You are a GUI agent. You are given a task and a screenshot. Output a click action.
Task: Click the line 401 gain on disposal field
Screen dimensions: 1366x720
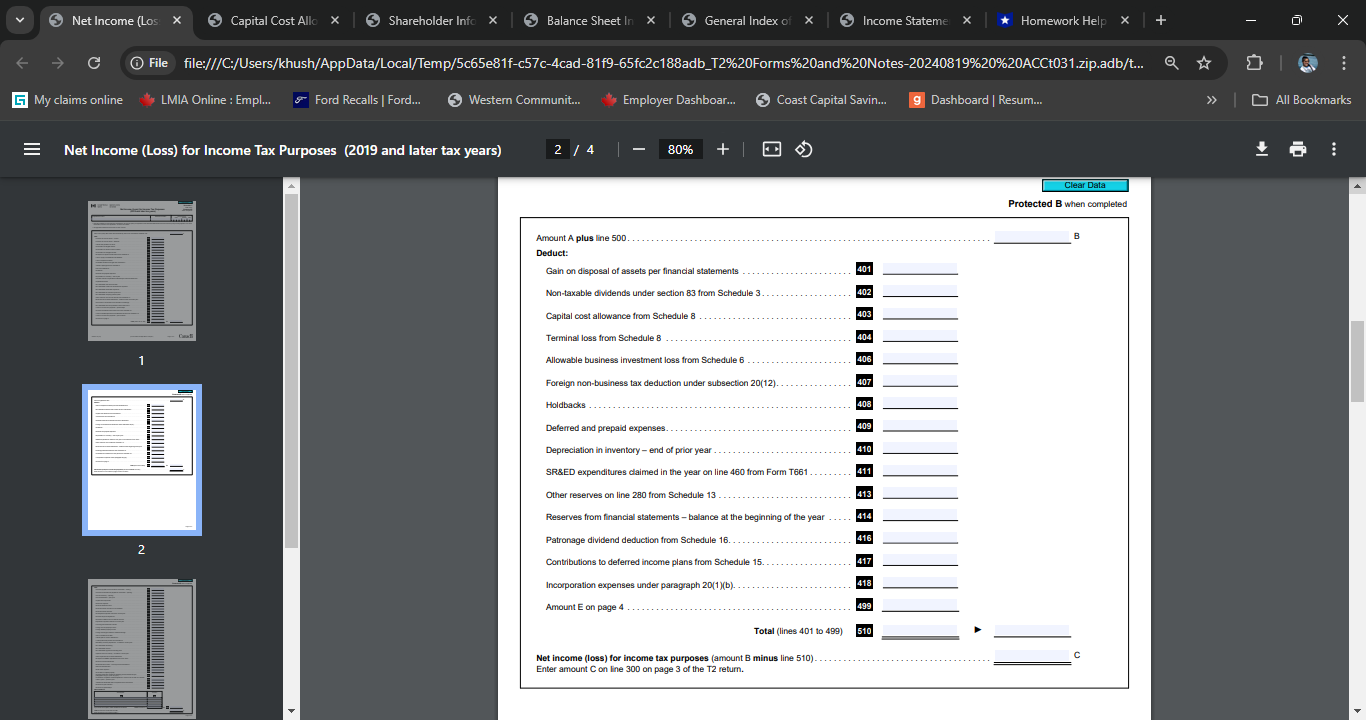[920, 269]
